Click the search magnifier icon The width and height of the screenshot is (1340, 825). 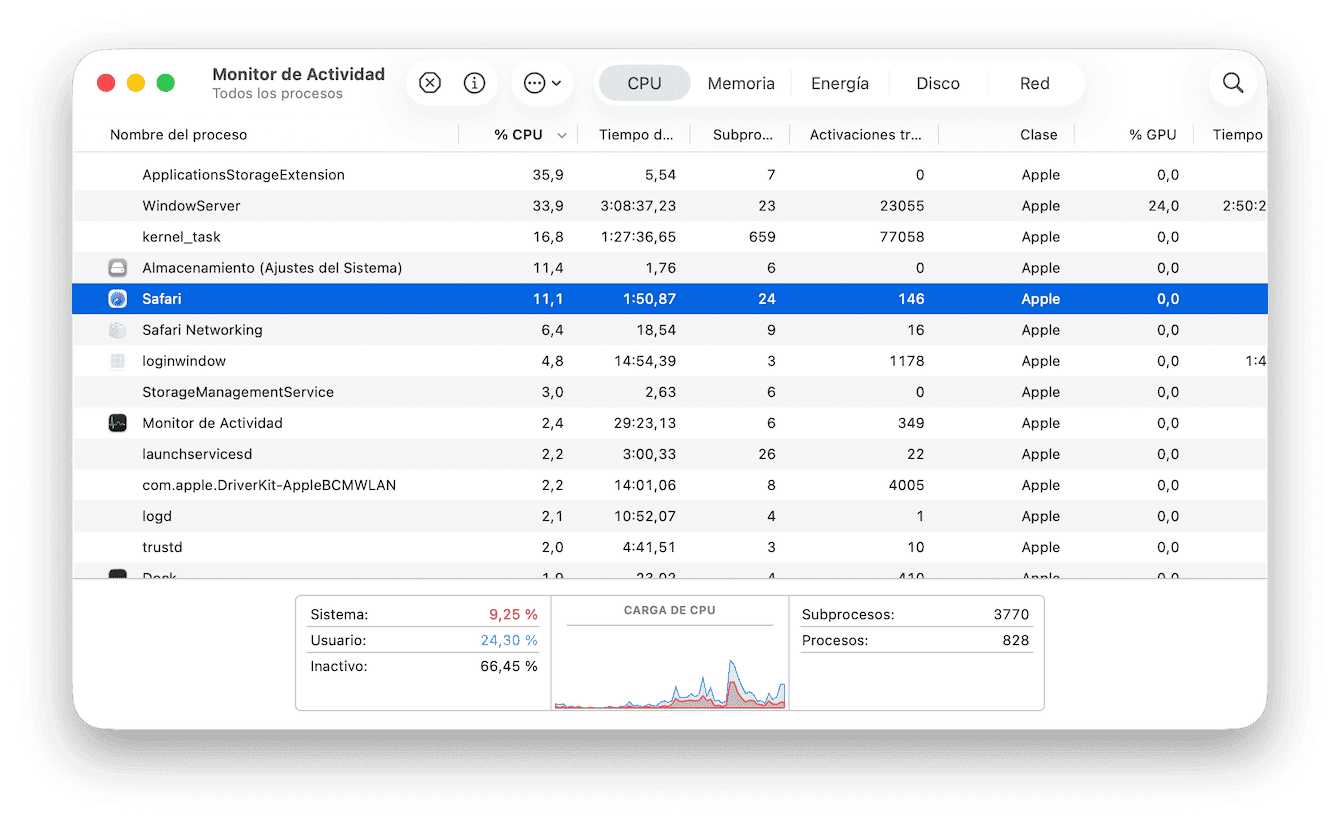coord(1233,83)
